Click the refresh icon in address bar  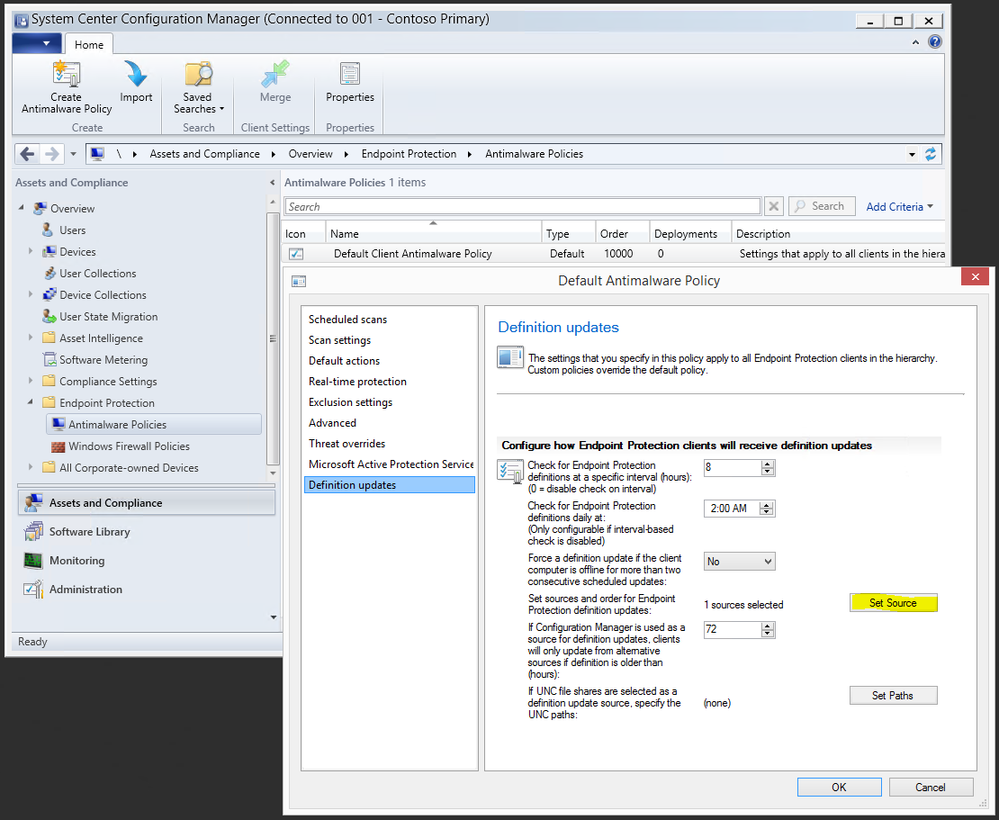click(x=931, y=154)
